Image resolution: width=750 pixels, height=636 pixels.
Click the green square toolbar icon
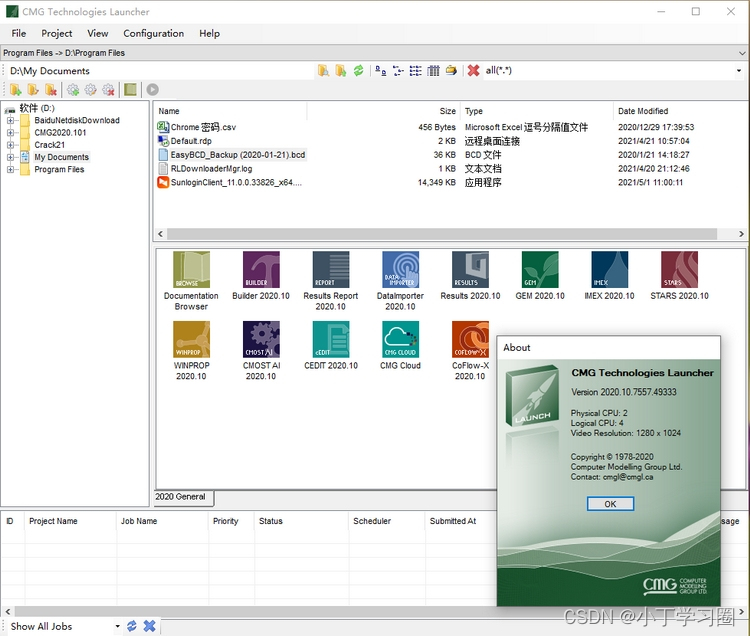[130, 89]
